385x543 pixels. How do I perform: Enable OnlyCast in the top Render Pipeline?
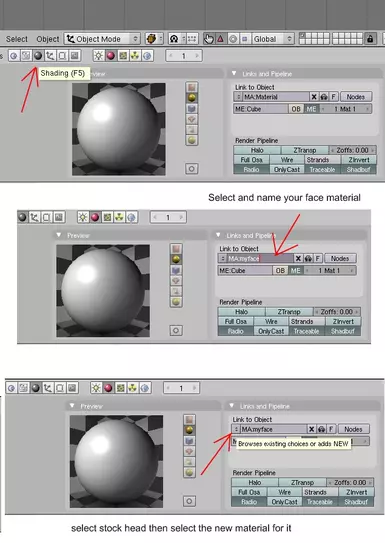click(287, 170)
